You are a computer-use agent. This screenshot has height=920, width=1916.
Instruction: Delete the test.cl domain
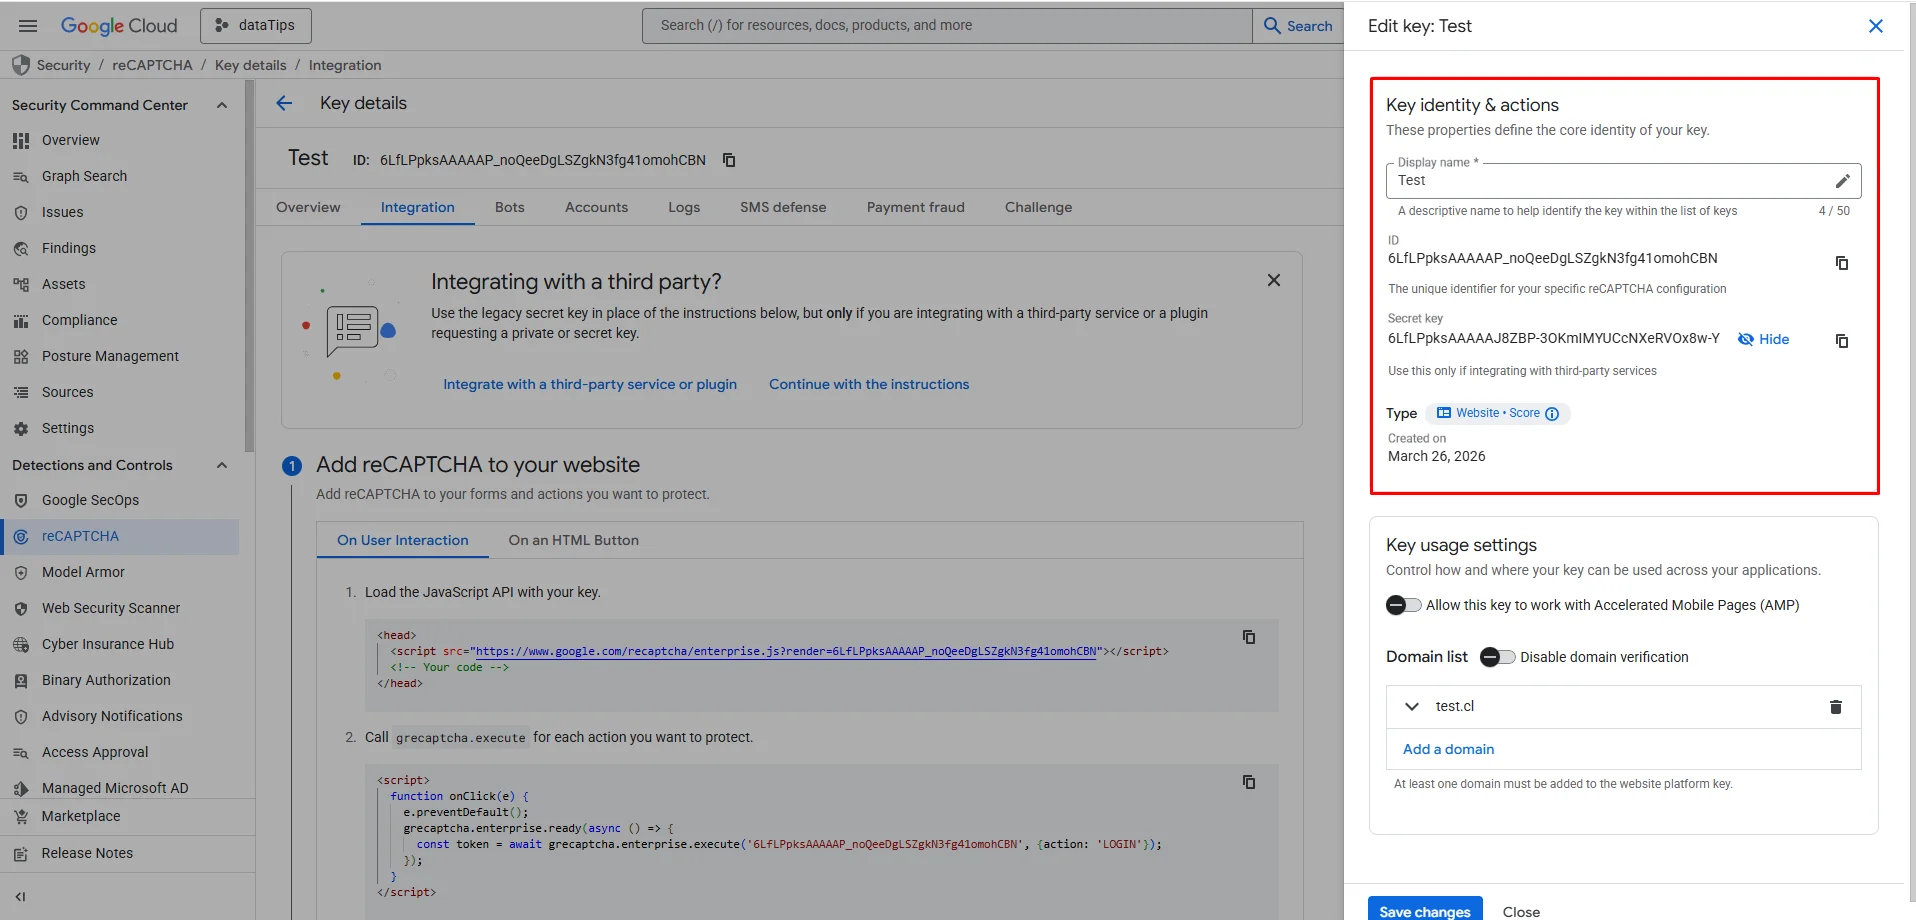pos(1835,707)
